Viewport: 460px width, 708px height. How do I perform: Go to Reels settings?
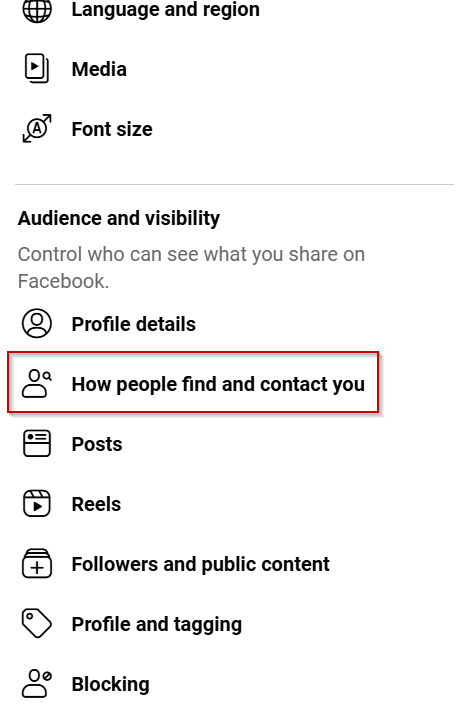[97, 504]
